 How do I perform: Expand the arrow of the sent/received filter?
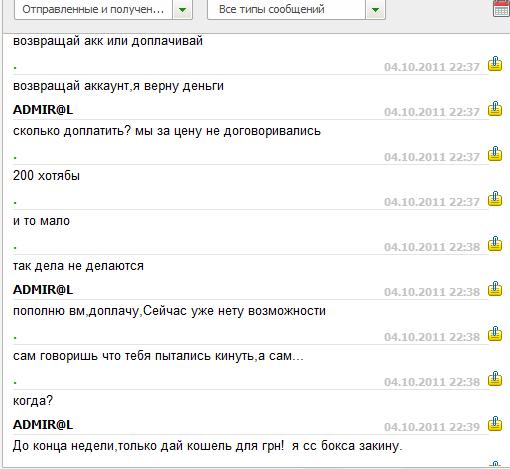182,9
